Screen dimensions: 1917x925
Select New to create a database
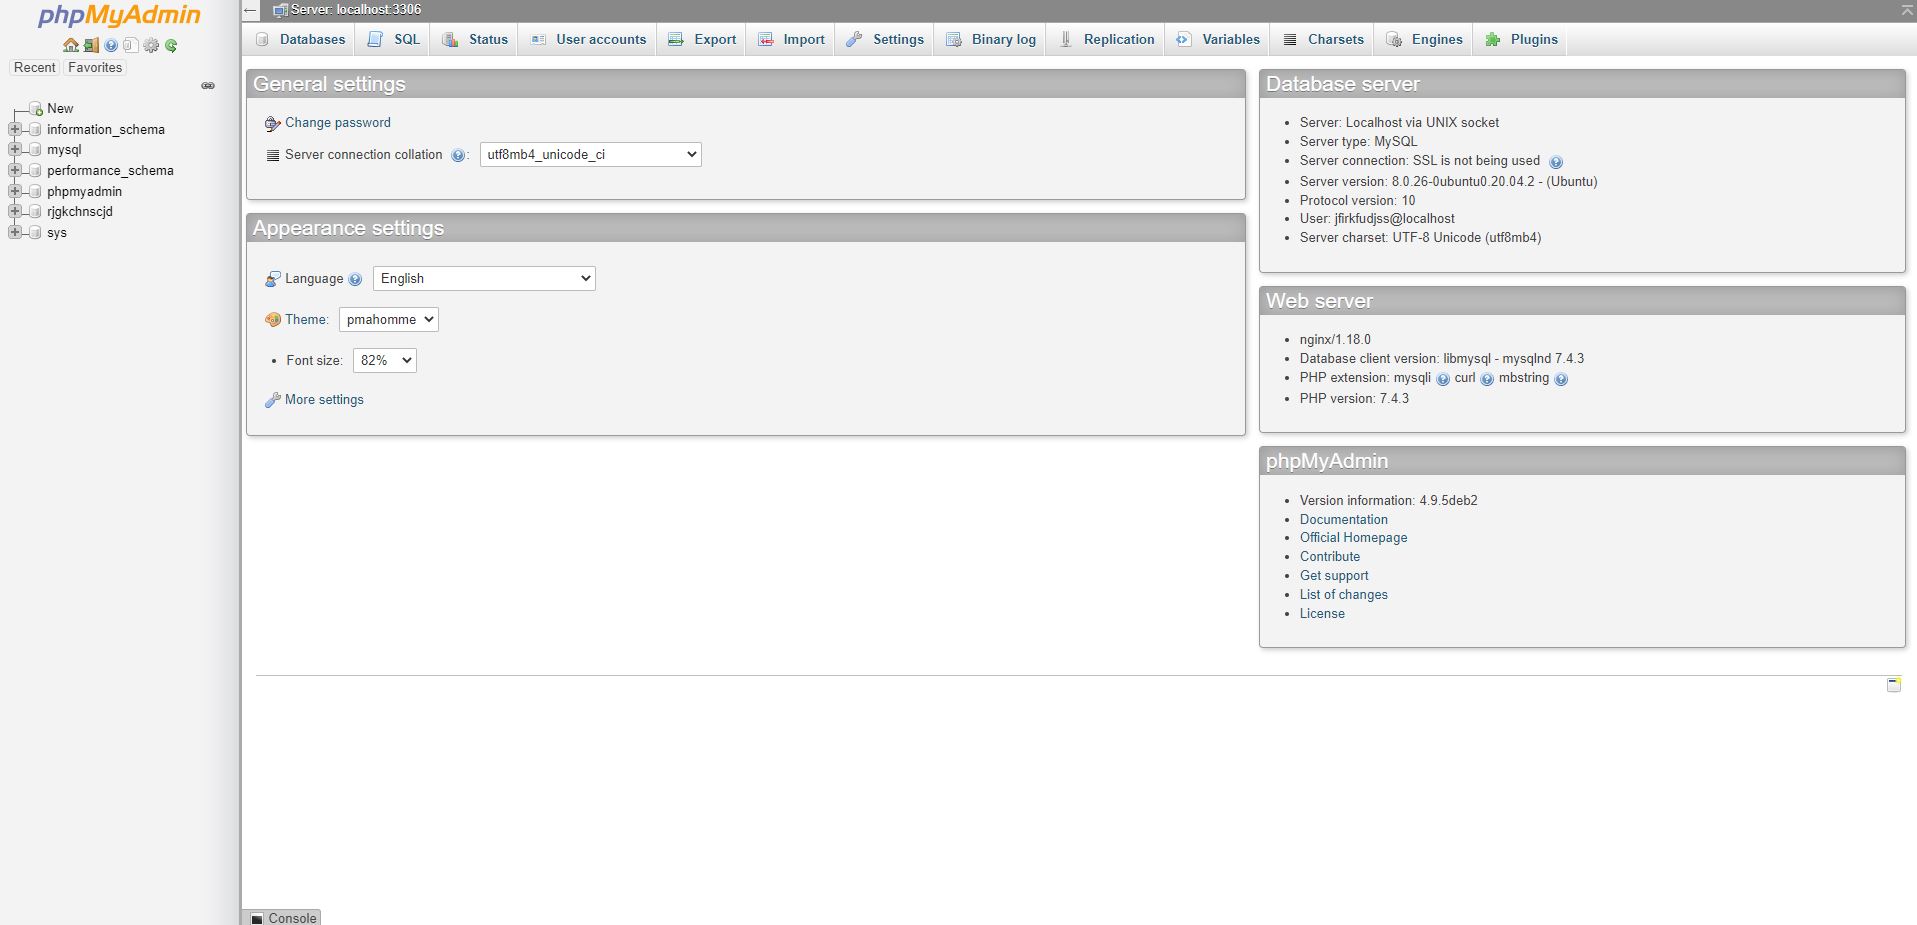60,108
